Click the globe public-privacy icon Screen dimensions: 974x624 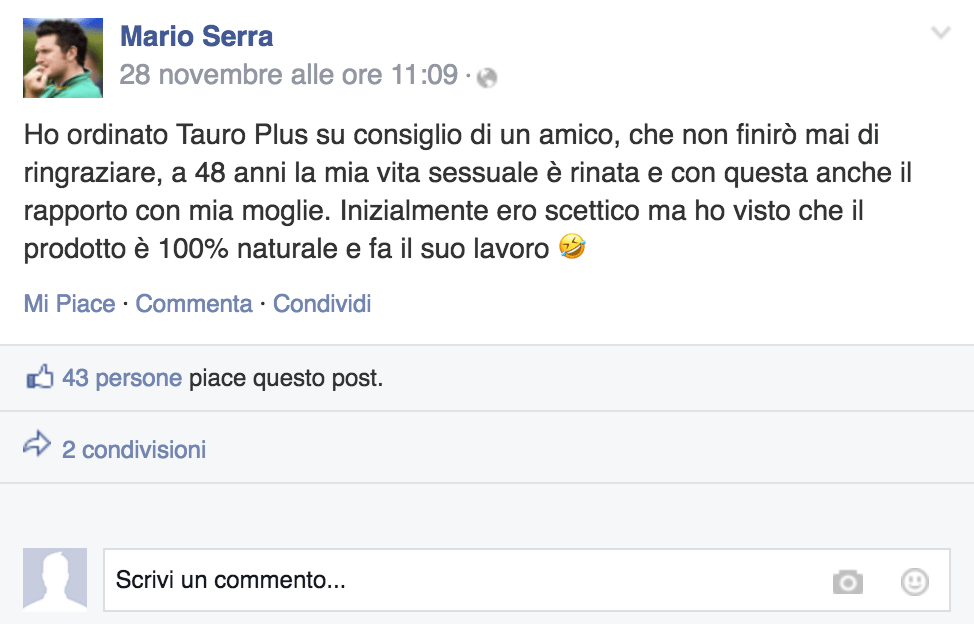[x=487, y=77]
